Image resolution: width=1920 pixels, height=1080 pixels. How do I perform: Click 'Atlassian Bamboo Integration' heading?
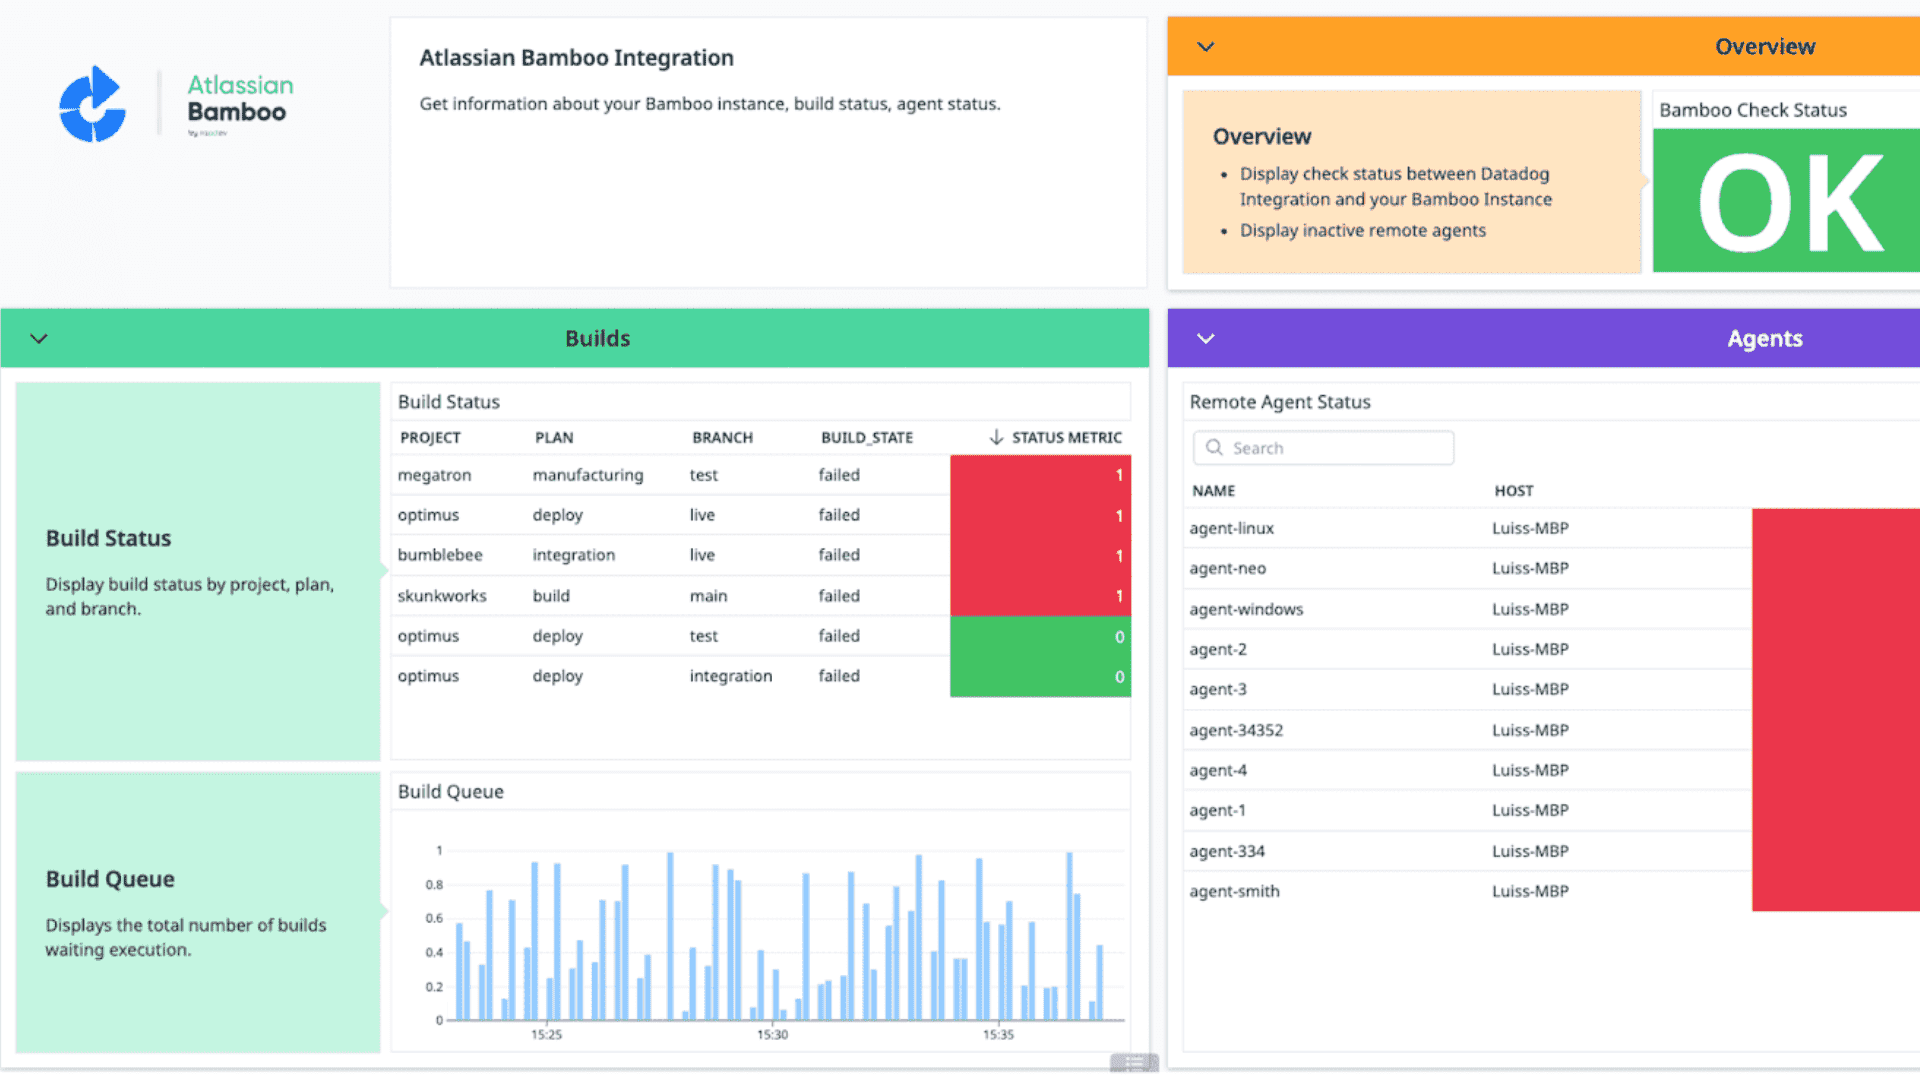[x=576, y=58]
